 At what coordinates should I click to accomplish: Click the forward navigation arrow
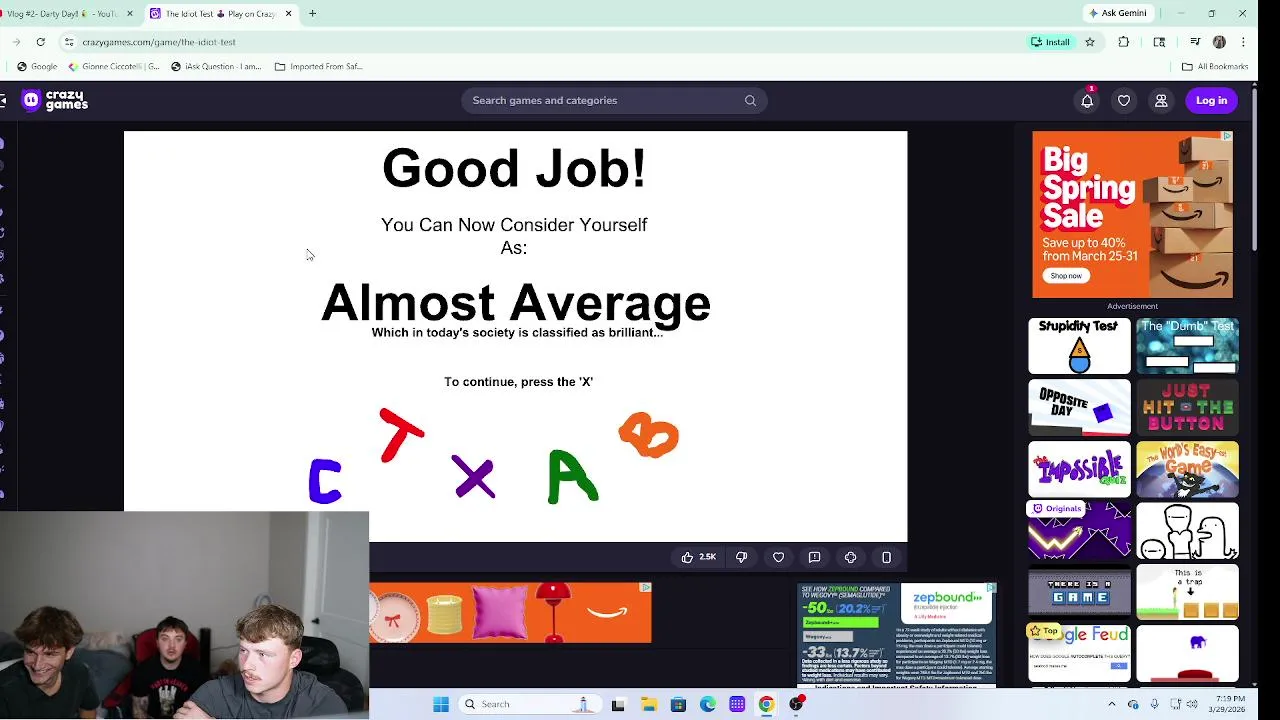[17, 42]
